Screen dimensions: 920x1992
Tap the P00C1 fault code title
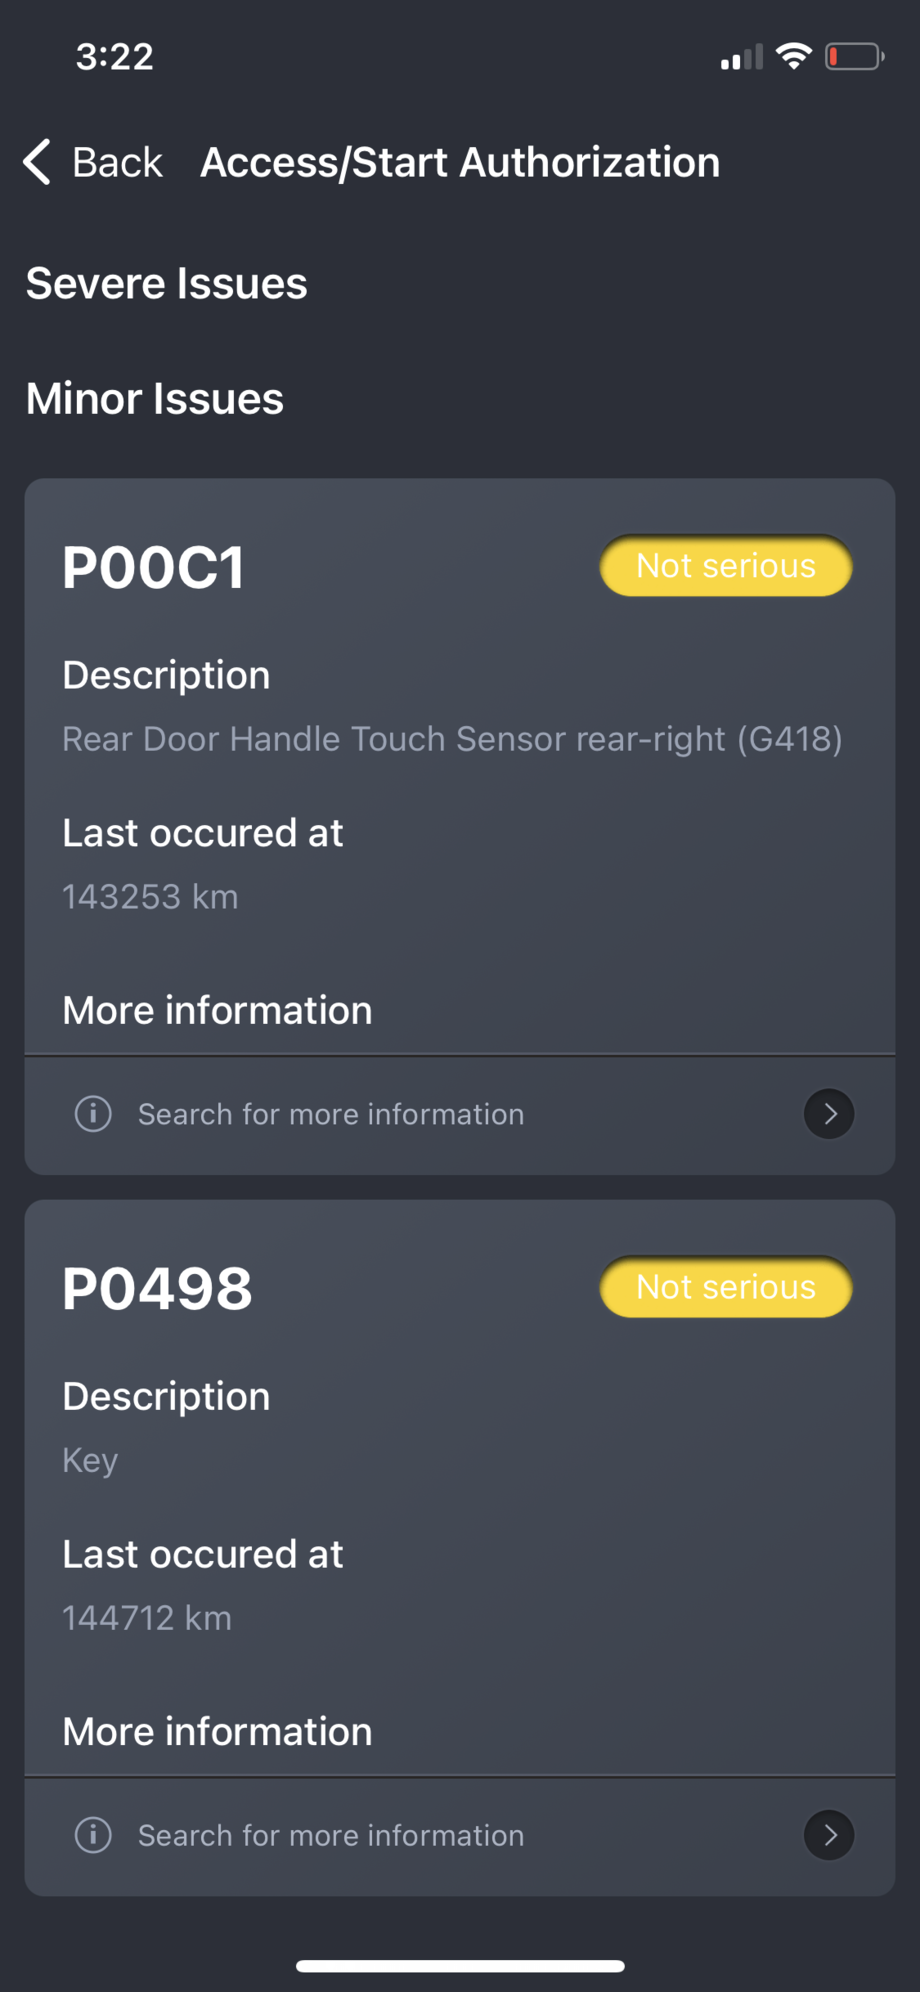(x=153, y=568)
